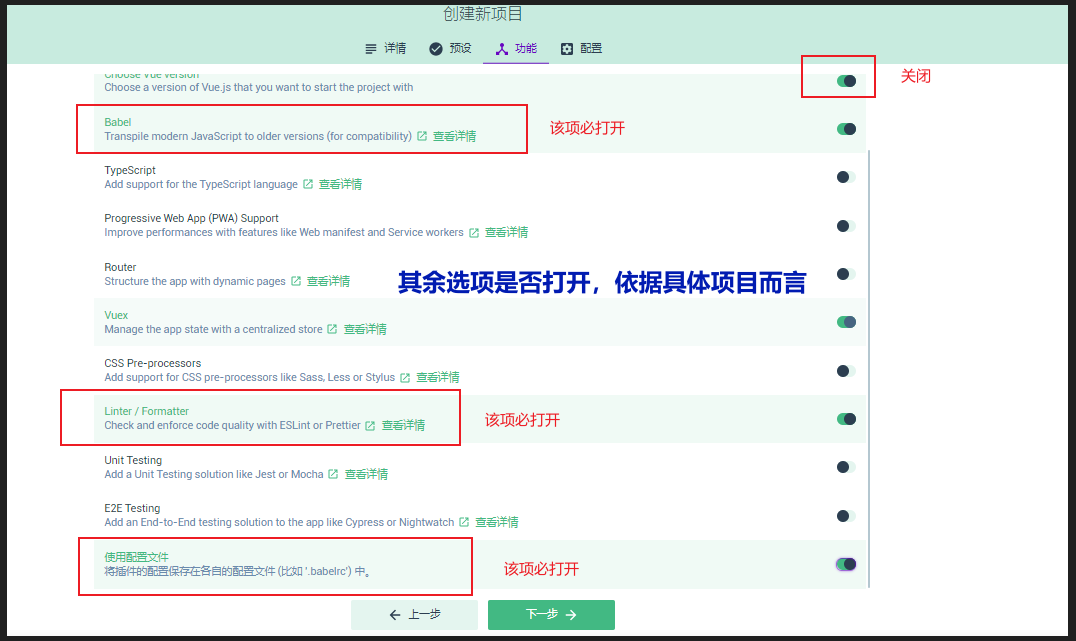Screen dimensions: 1076x641
Task: Click external link icon in Linter row
Action: point(370,426)
